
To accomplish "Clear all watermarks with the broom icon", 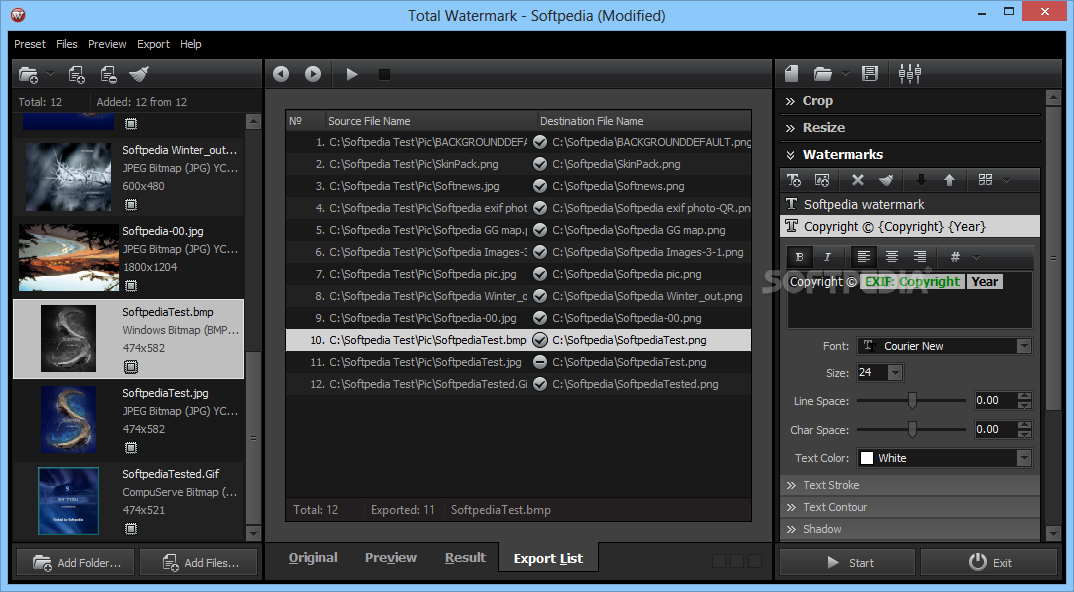I will (886, 180).
